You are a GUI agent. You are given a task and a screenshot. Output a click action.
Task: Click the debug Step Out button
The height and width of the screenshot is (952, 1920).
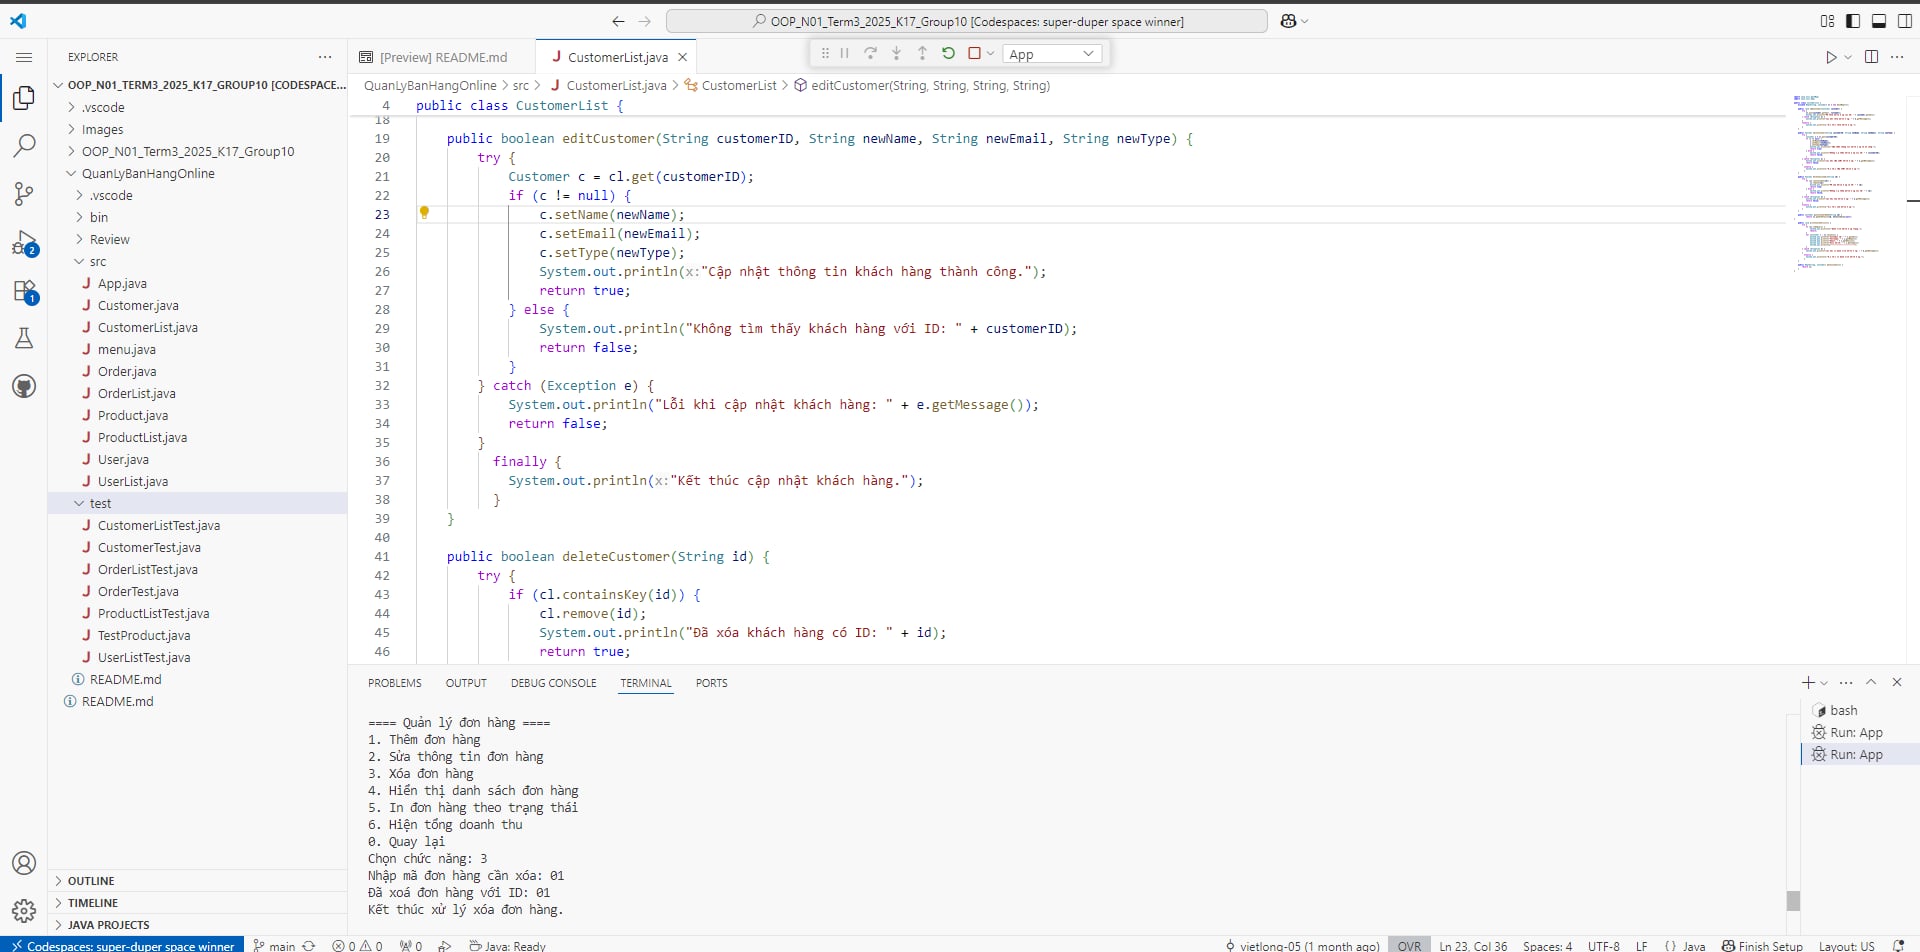click(x=922, y=53)
